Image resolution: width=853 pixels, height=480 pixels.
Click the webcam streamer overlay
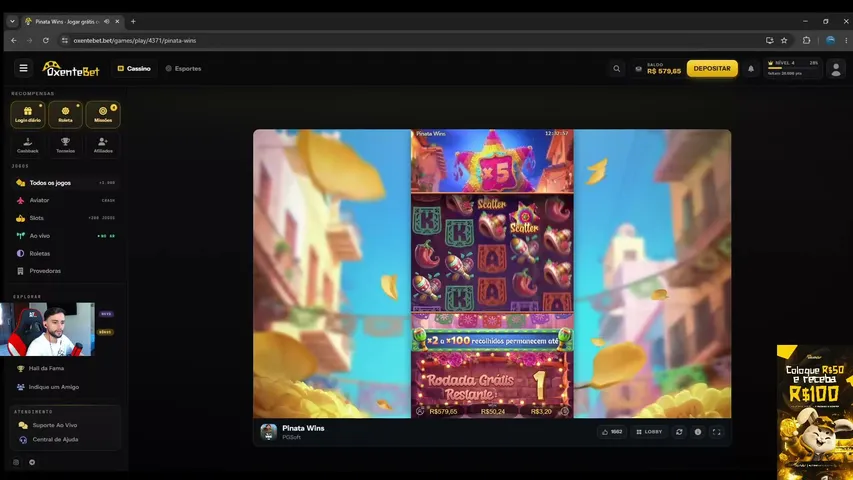point(47,329)
